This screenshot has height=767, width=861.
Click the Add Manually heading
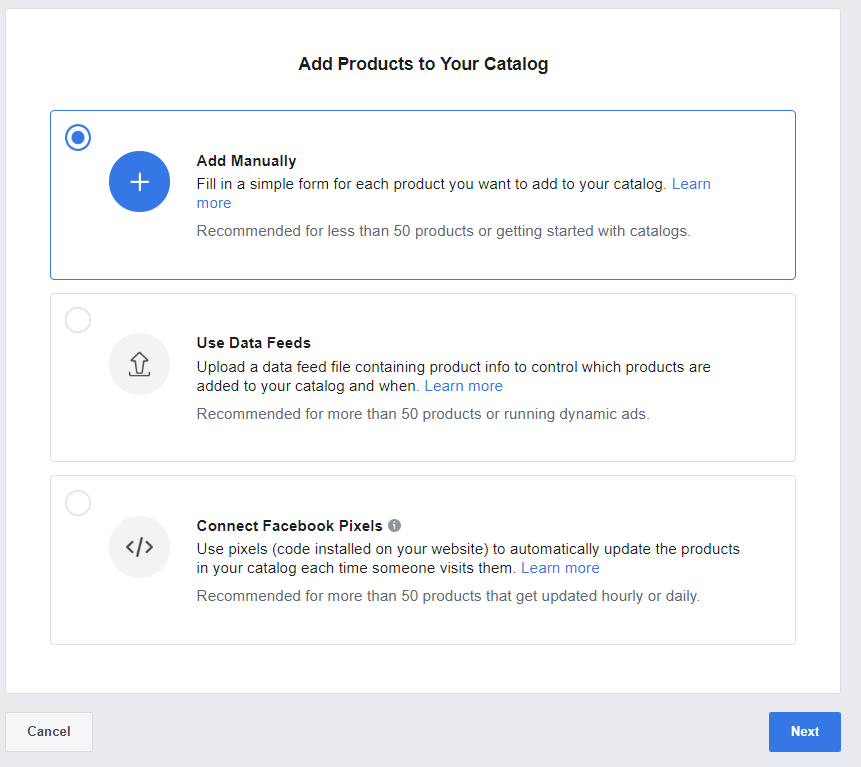coord(246,161)
